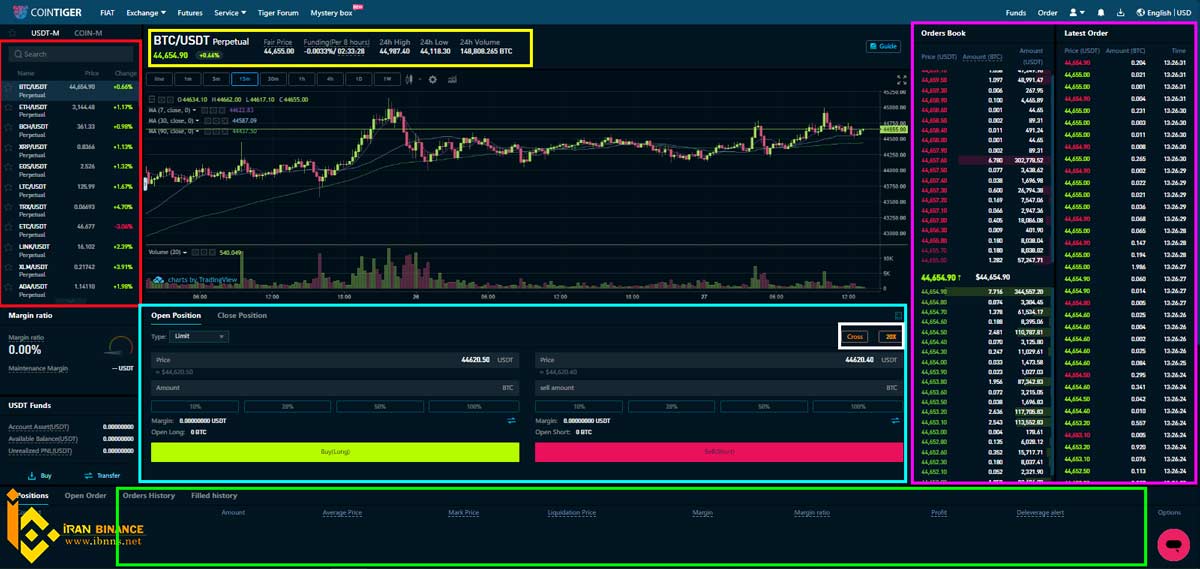Image resolution: width=1200 pixels, height=569 pixels.
Task: Open the notifications bell
Action: (x=1101, y=13)
